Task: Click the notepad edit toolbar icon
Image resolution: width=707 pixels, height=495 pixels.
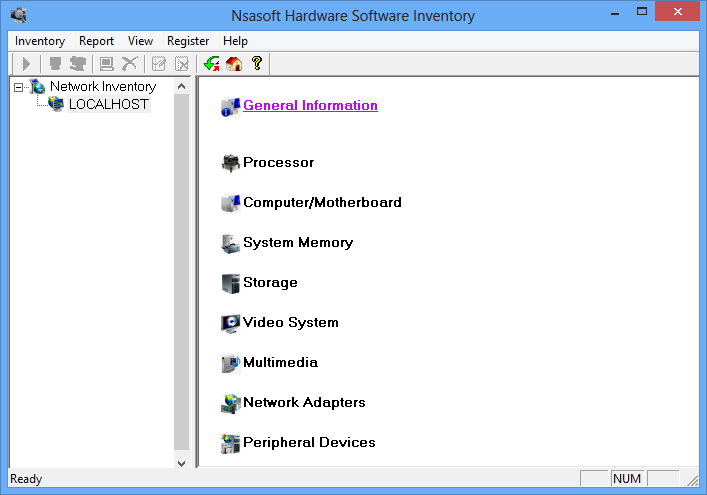Action: [159, 64]
